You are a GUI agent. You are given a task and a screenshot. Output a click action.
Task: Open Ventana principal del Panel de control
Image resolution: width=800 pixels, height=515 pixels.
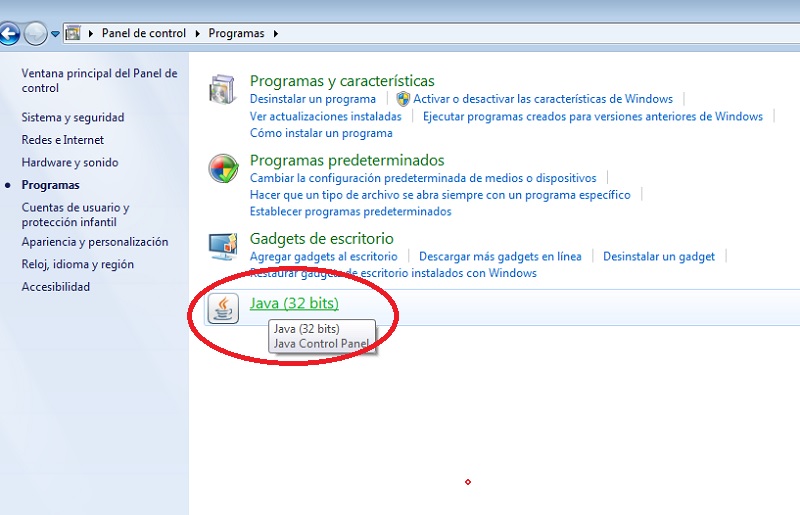[x=99, y=81]
